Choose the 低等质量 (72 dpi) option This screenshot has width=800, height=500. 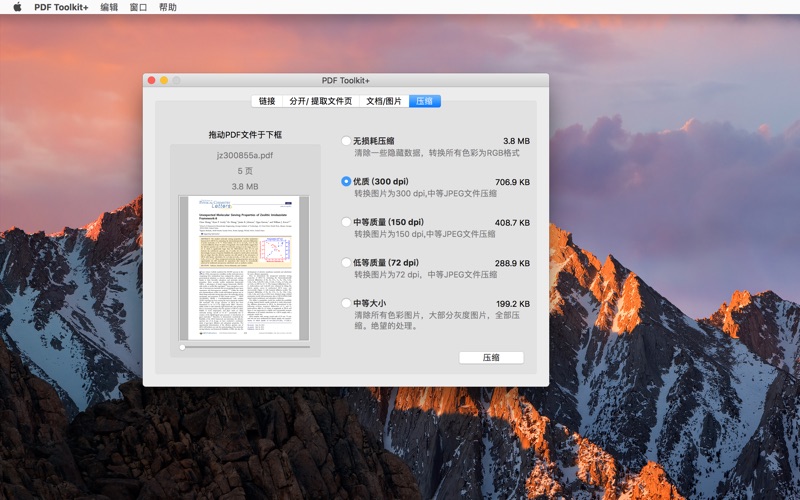346,262
